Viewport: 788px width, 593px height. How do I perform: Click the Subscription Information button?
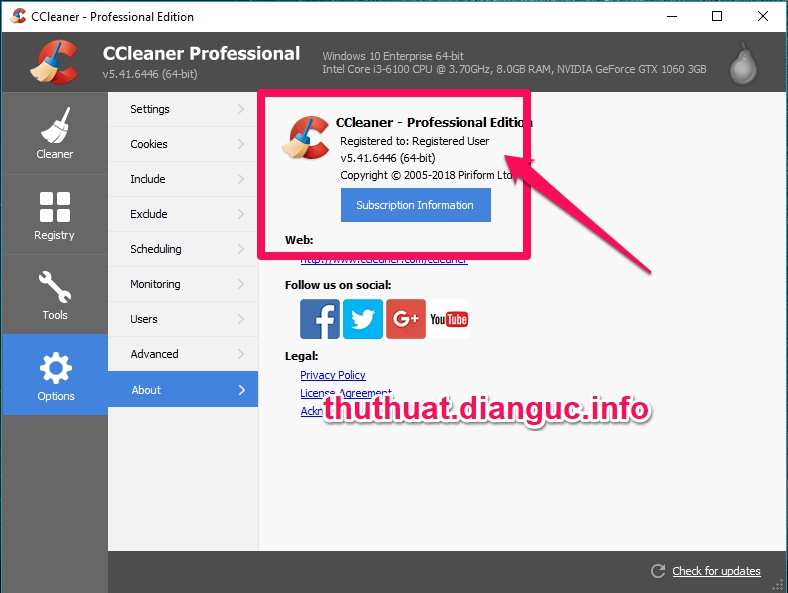[416, 205]
